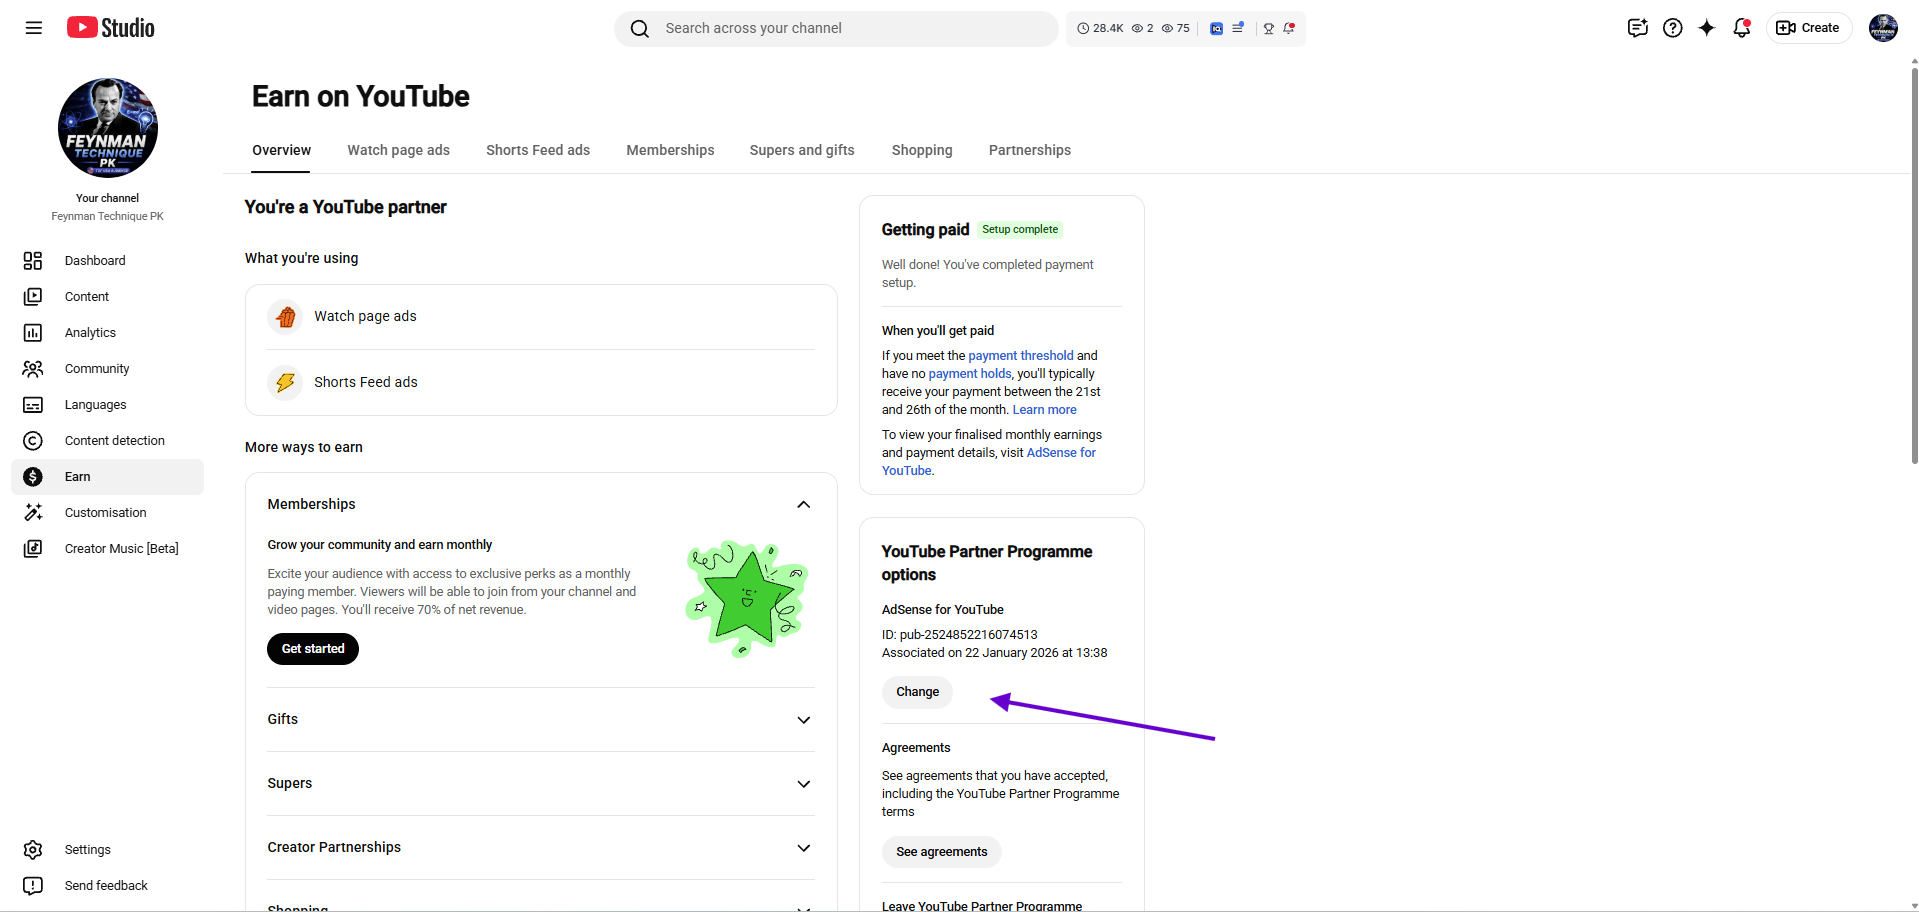Screen dimensions: 1919x912
Task: Open the account avatar menu
Action: pos(1884,28)
